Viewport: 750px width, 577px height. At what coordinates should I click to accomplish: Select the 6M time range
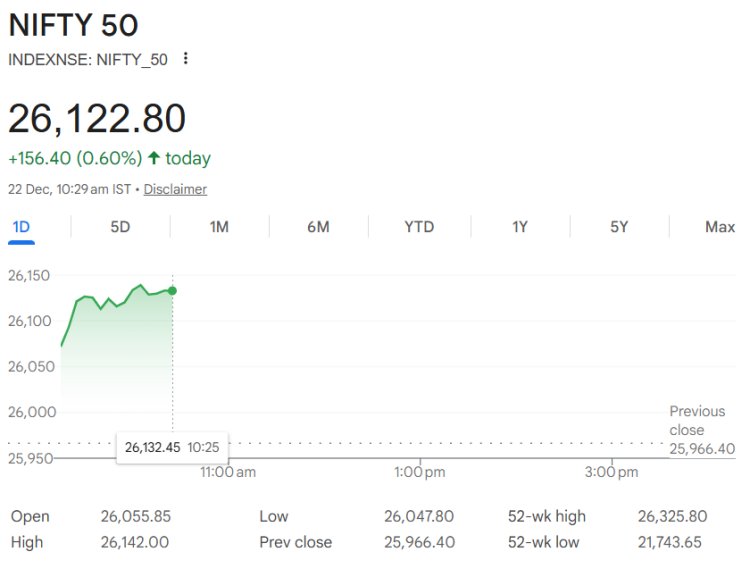[318, 227]
